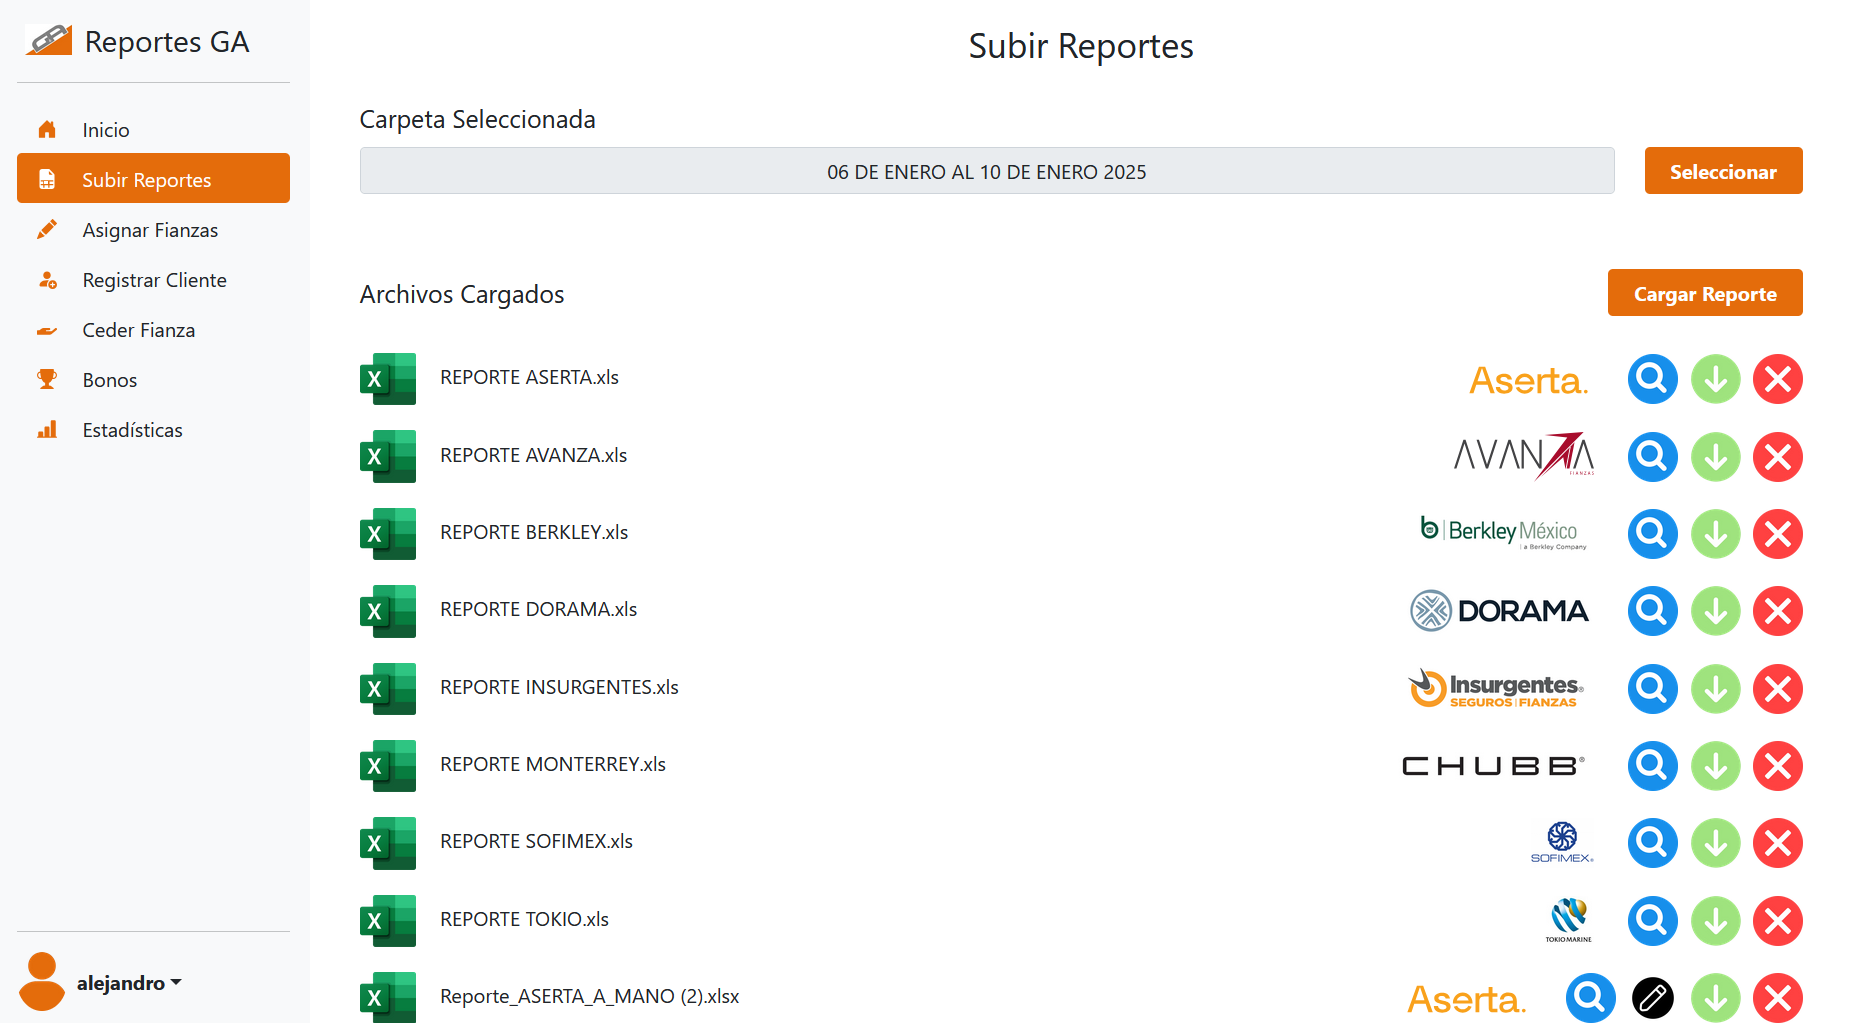Delete the REPORTE TOKIO.xls file
The image size is (1852, 1023).
1777,921
